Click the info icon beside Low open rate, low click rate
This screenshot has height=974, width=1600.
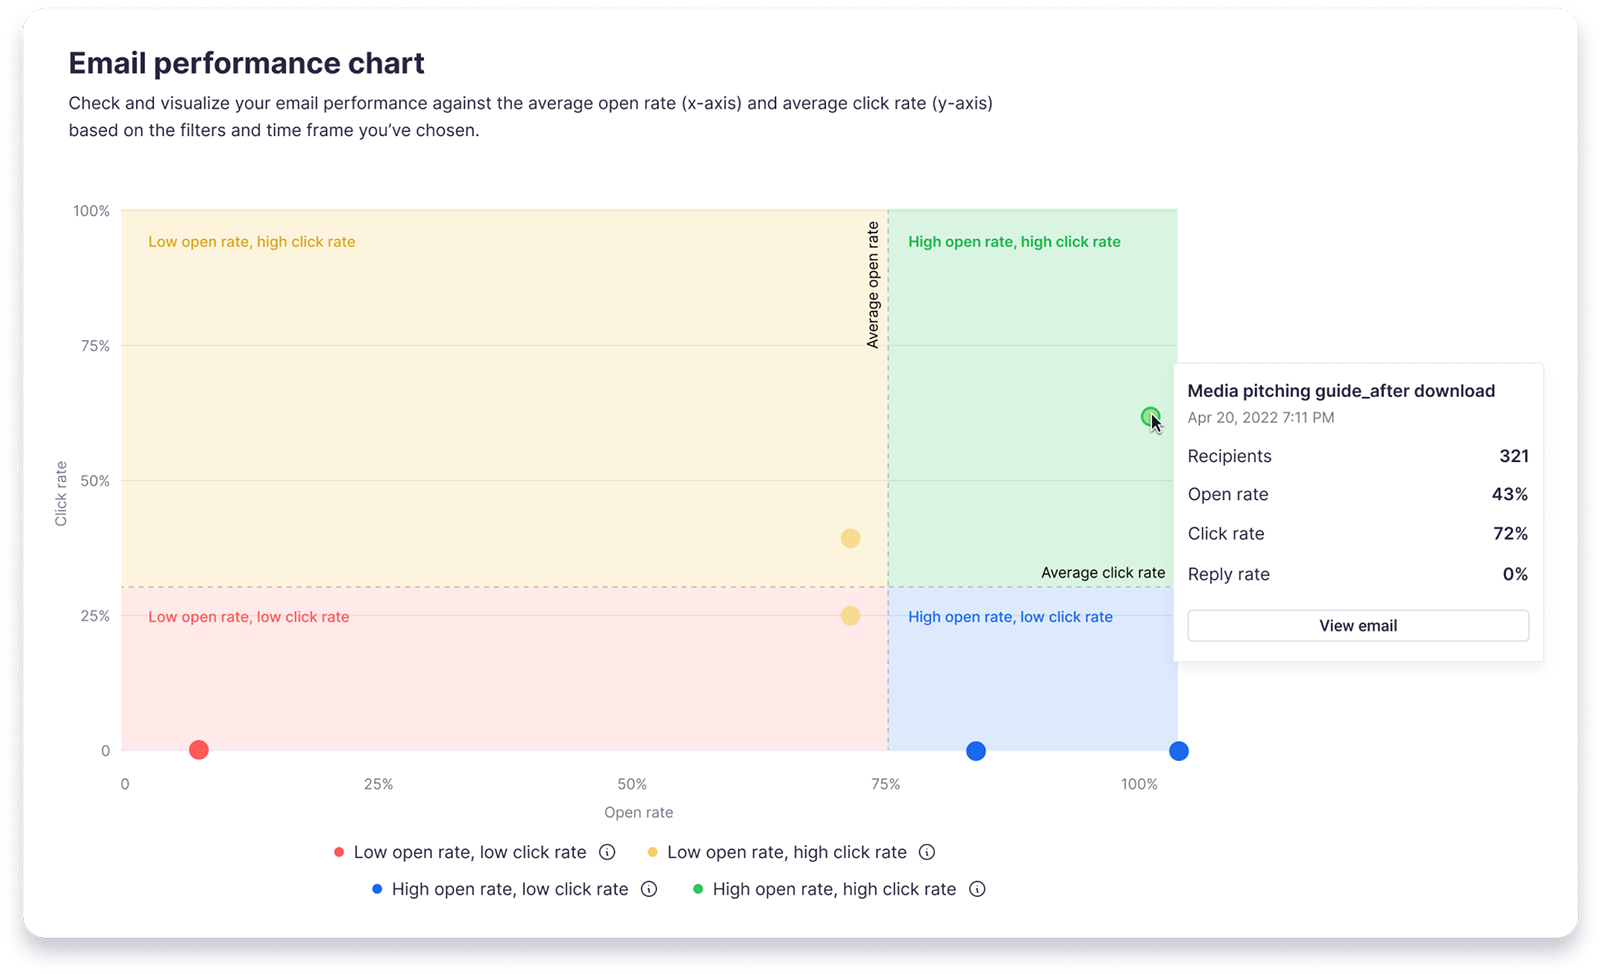(x=607, y=852)
